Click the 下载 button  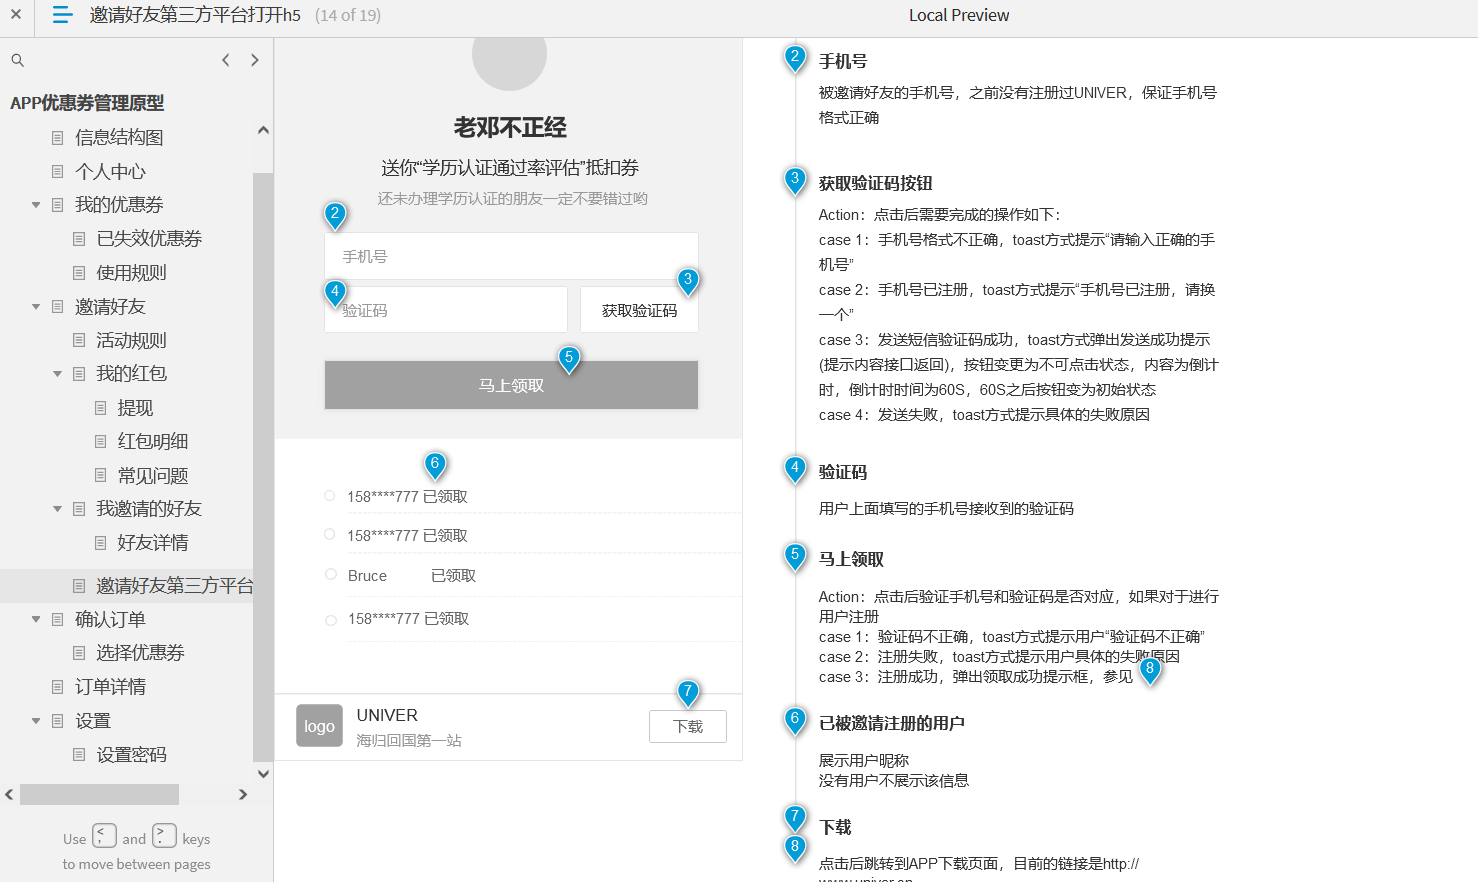(x=688, y=726)
